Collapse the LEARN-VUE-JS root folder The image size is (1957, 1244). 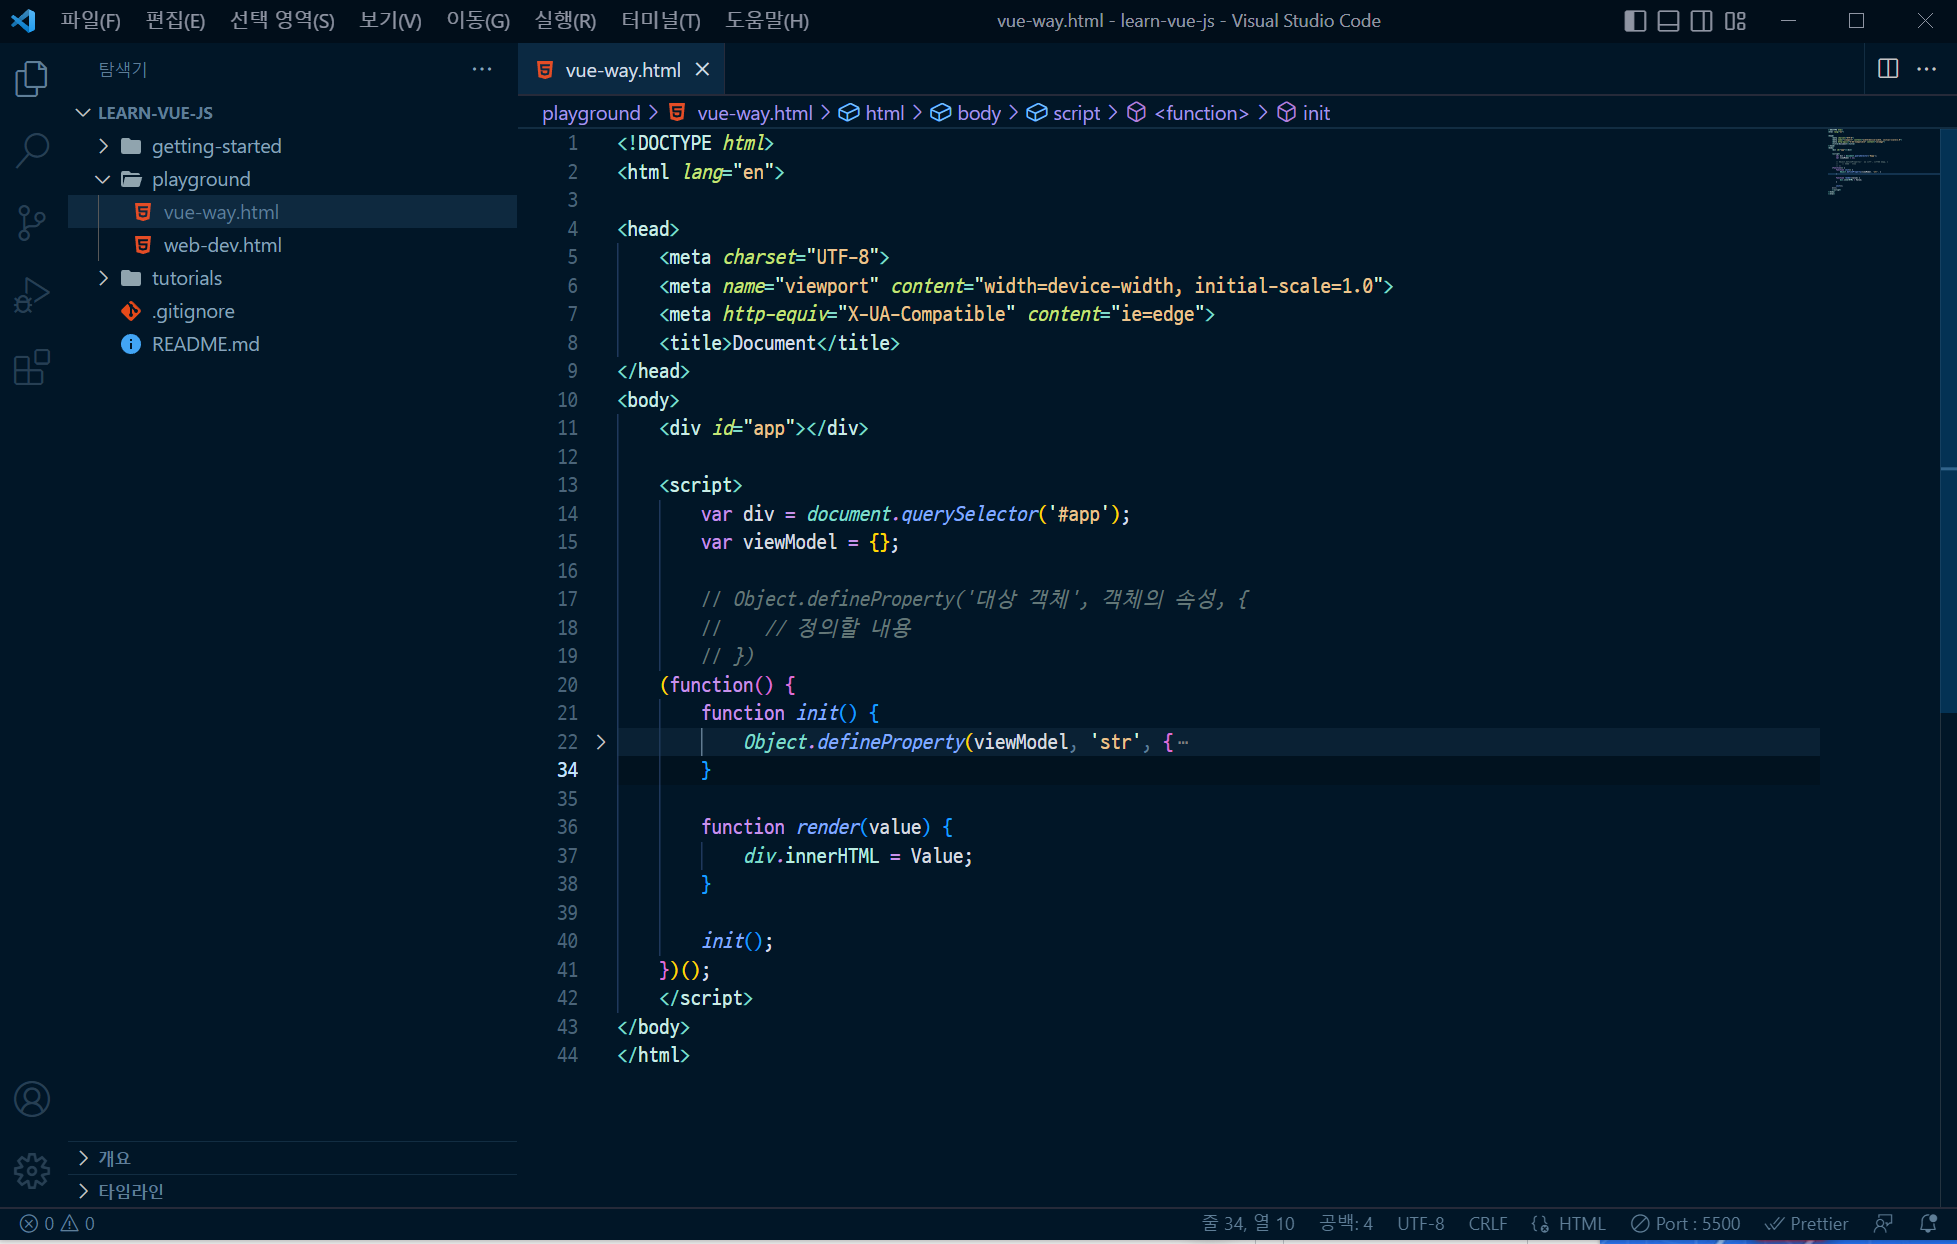click(x=292, y=113)
